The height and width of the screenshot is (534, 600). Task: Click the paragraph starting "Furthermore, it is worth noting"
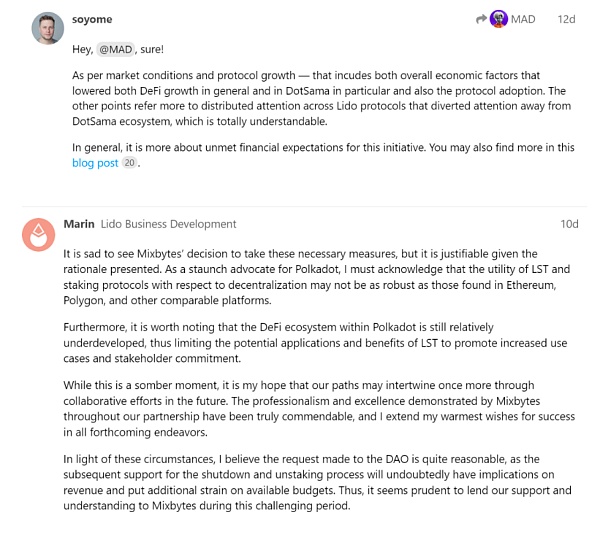click(310, 343)
